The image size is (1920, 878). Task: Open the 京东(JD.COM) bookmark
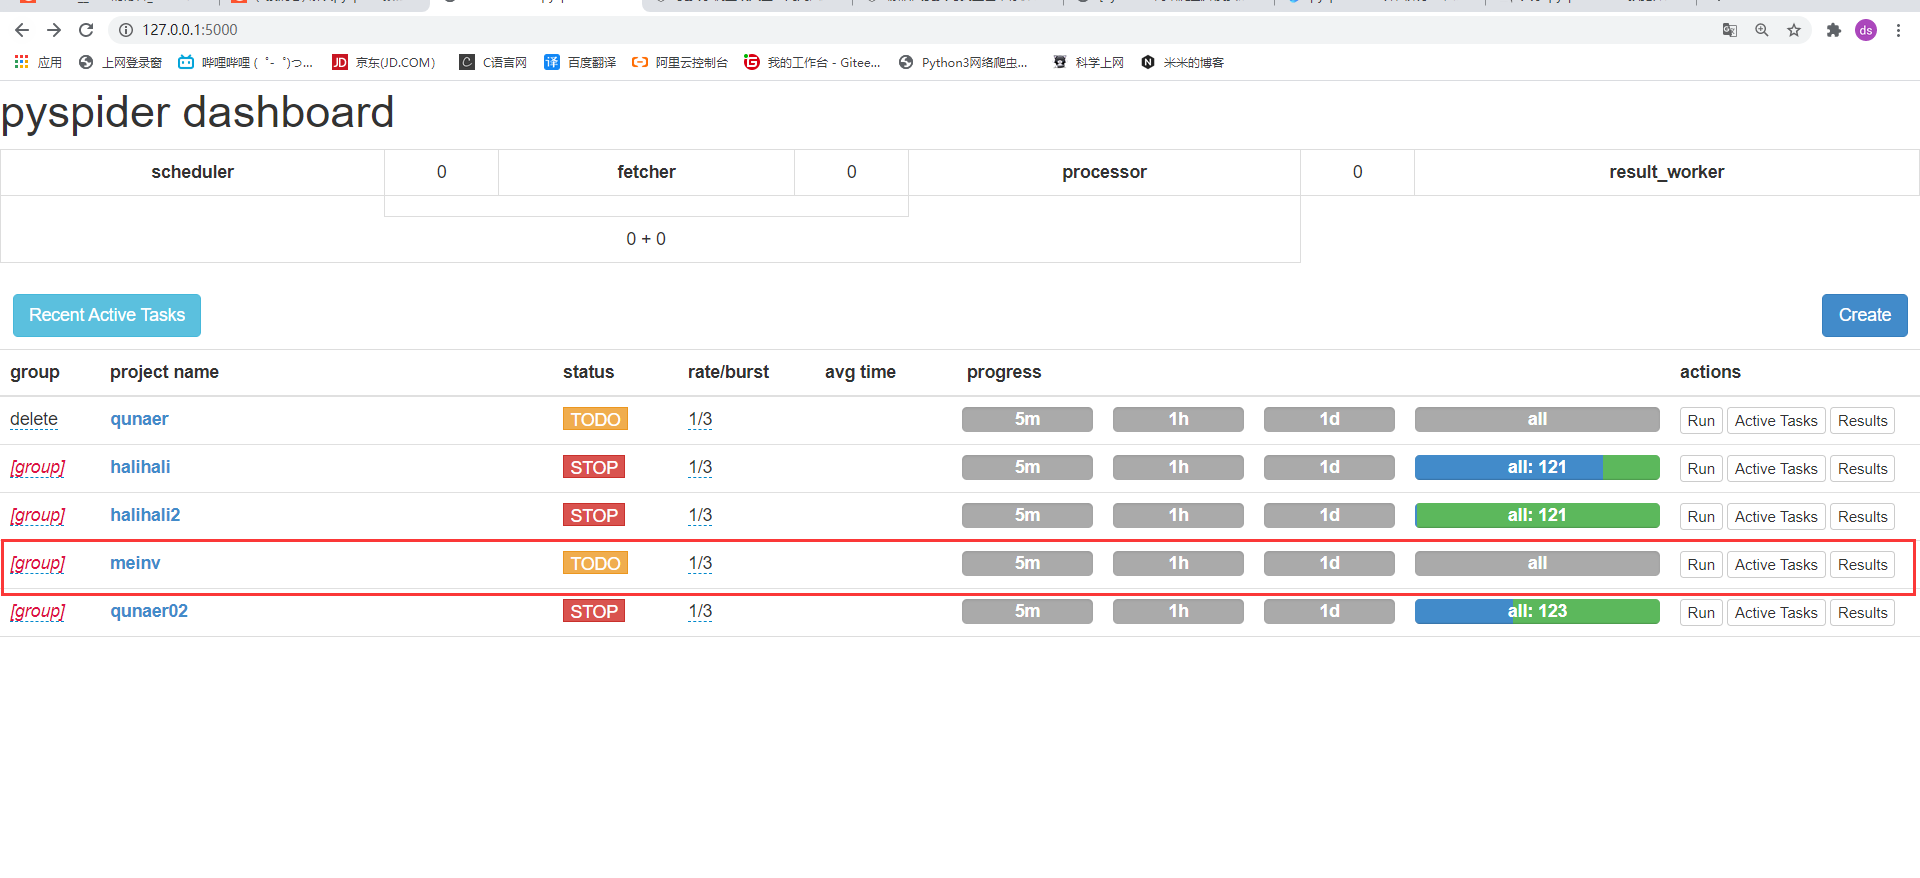[x=384, y=62]
